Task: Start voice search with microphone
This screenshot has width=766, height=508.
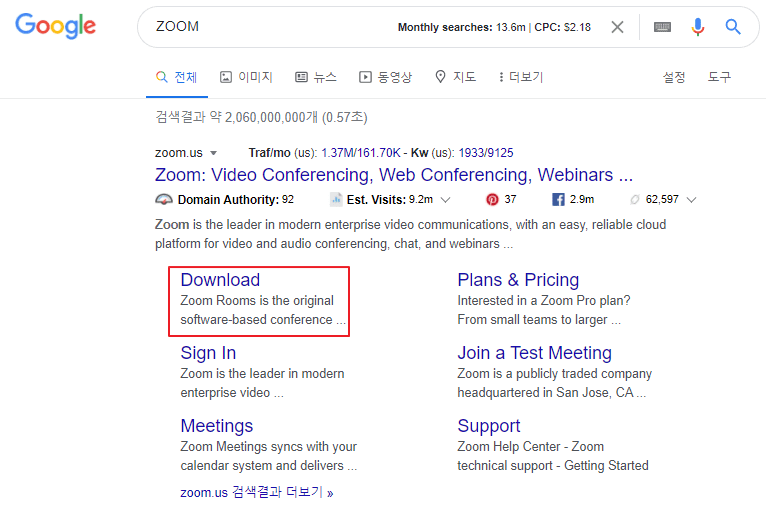Action: point(698,27)
